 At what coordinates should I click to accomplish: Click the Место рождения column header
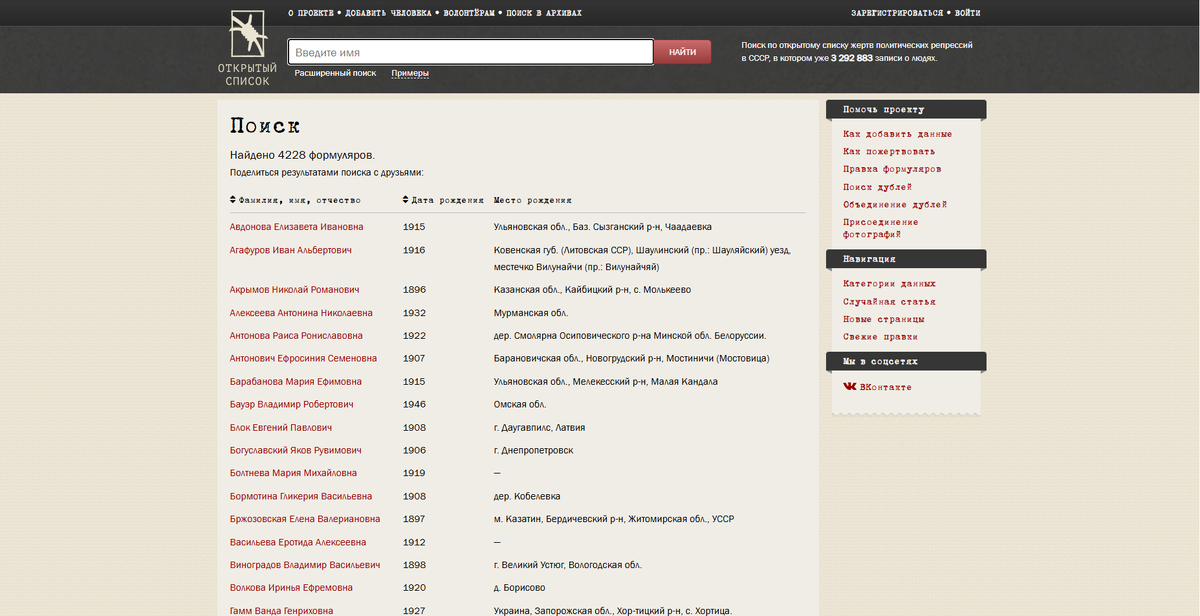click(533, 200)
